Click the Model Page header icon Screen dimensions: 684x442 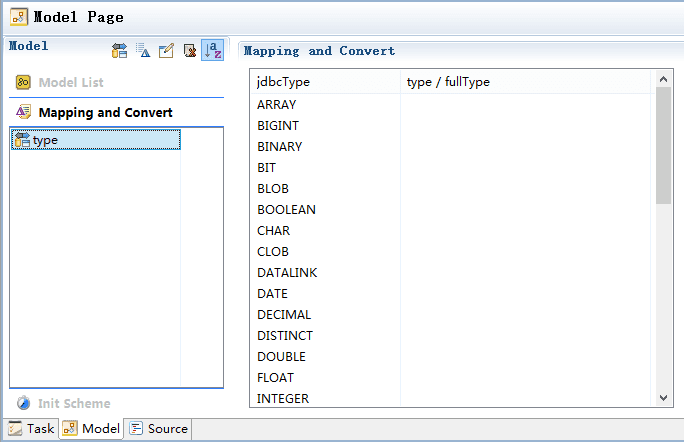tap(19, 17)
